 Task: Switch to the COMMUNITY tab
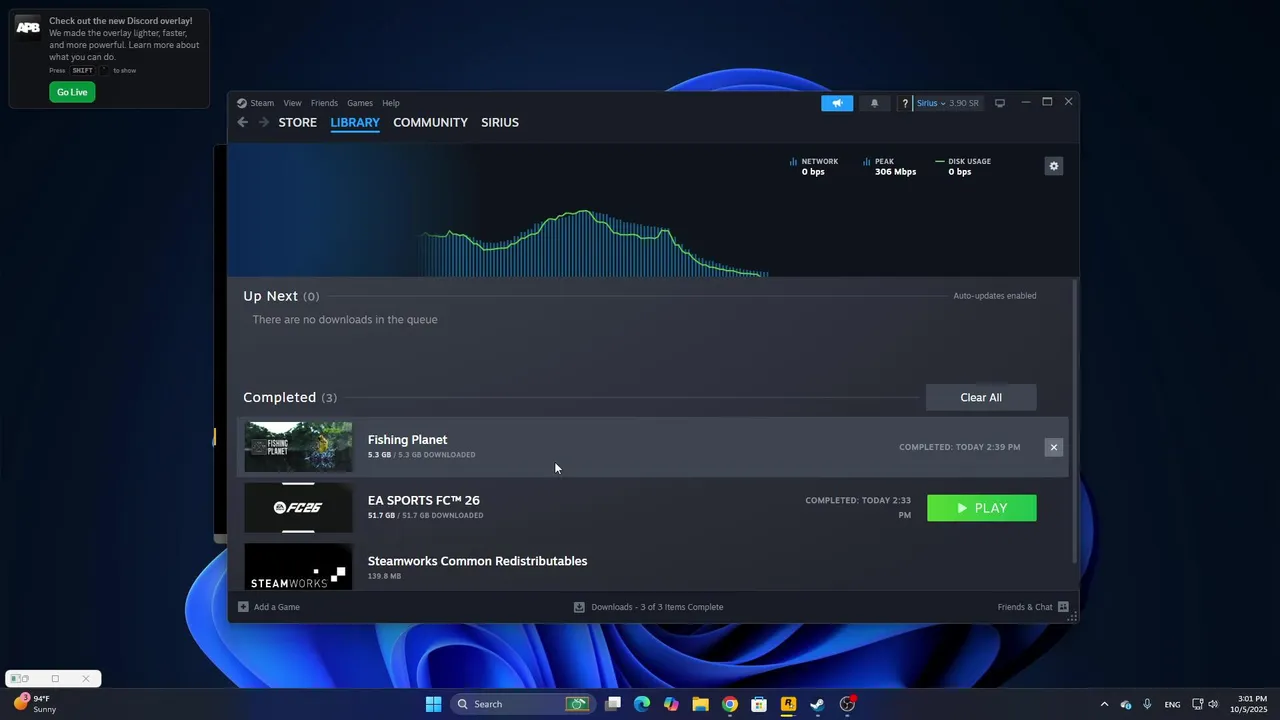[430, 122]
